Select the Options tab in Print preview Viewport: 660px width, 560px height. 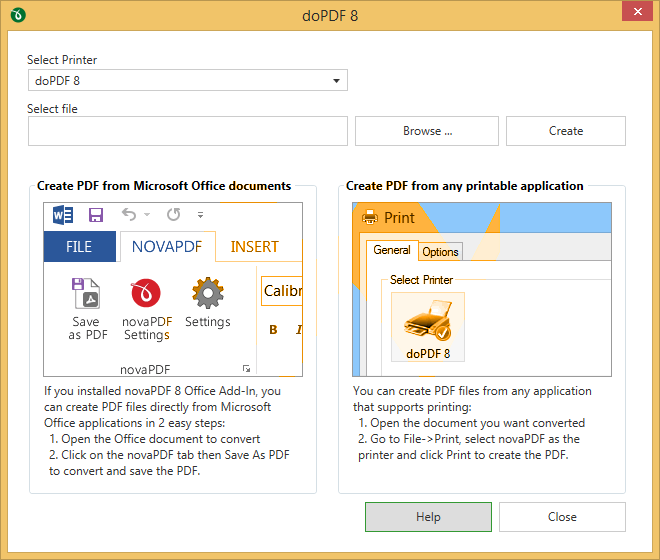440,252
